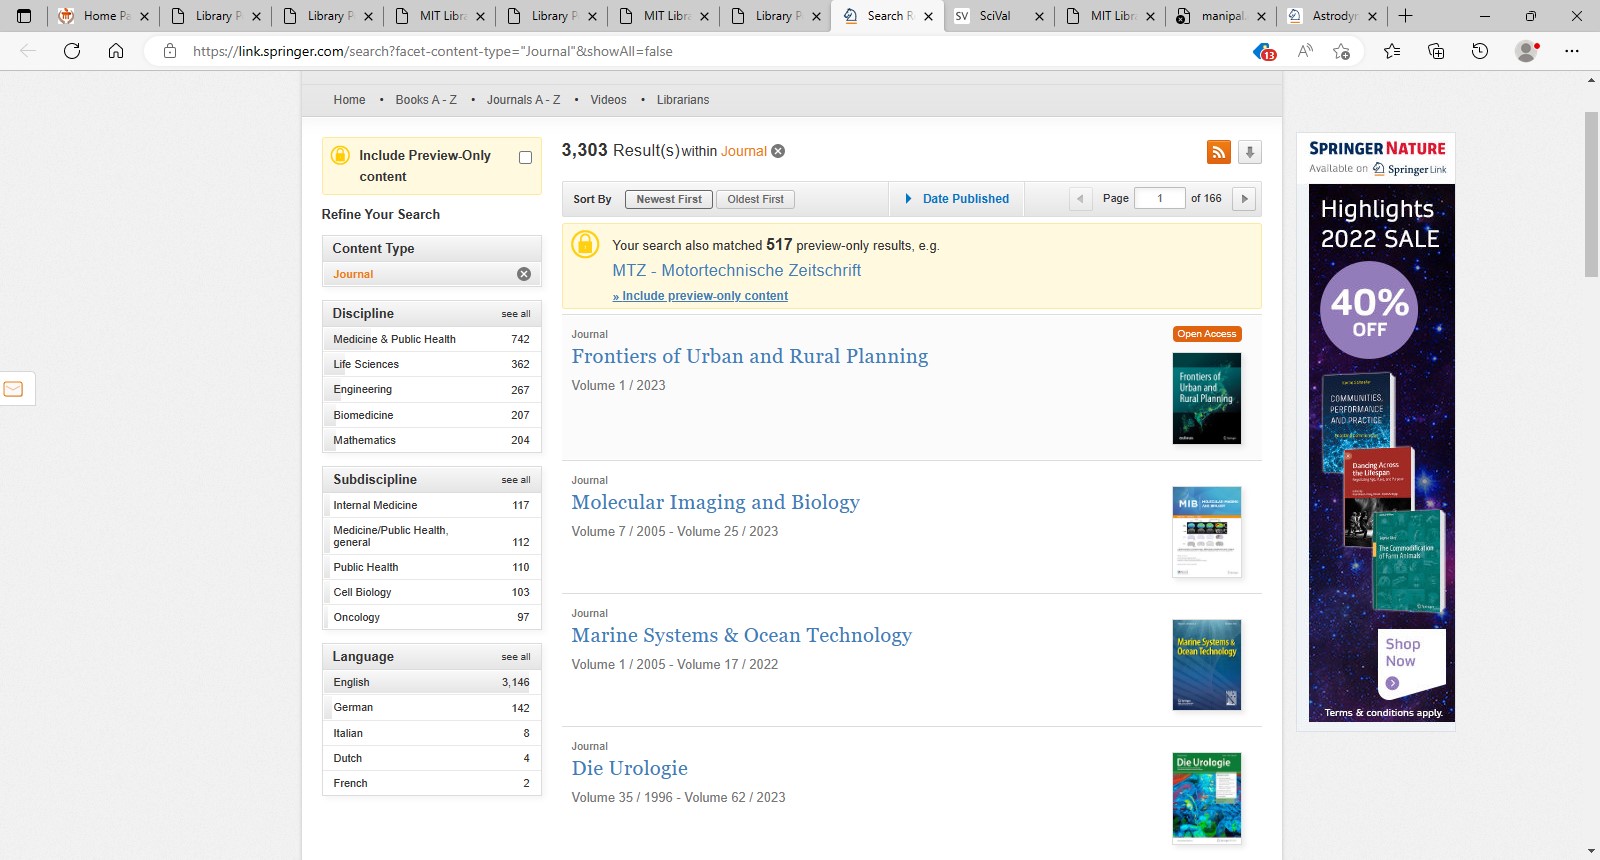Open Journals A-Z in the navigation bar
1600x860 pixels.
[x=523, y=100]
